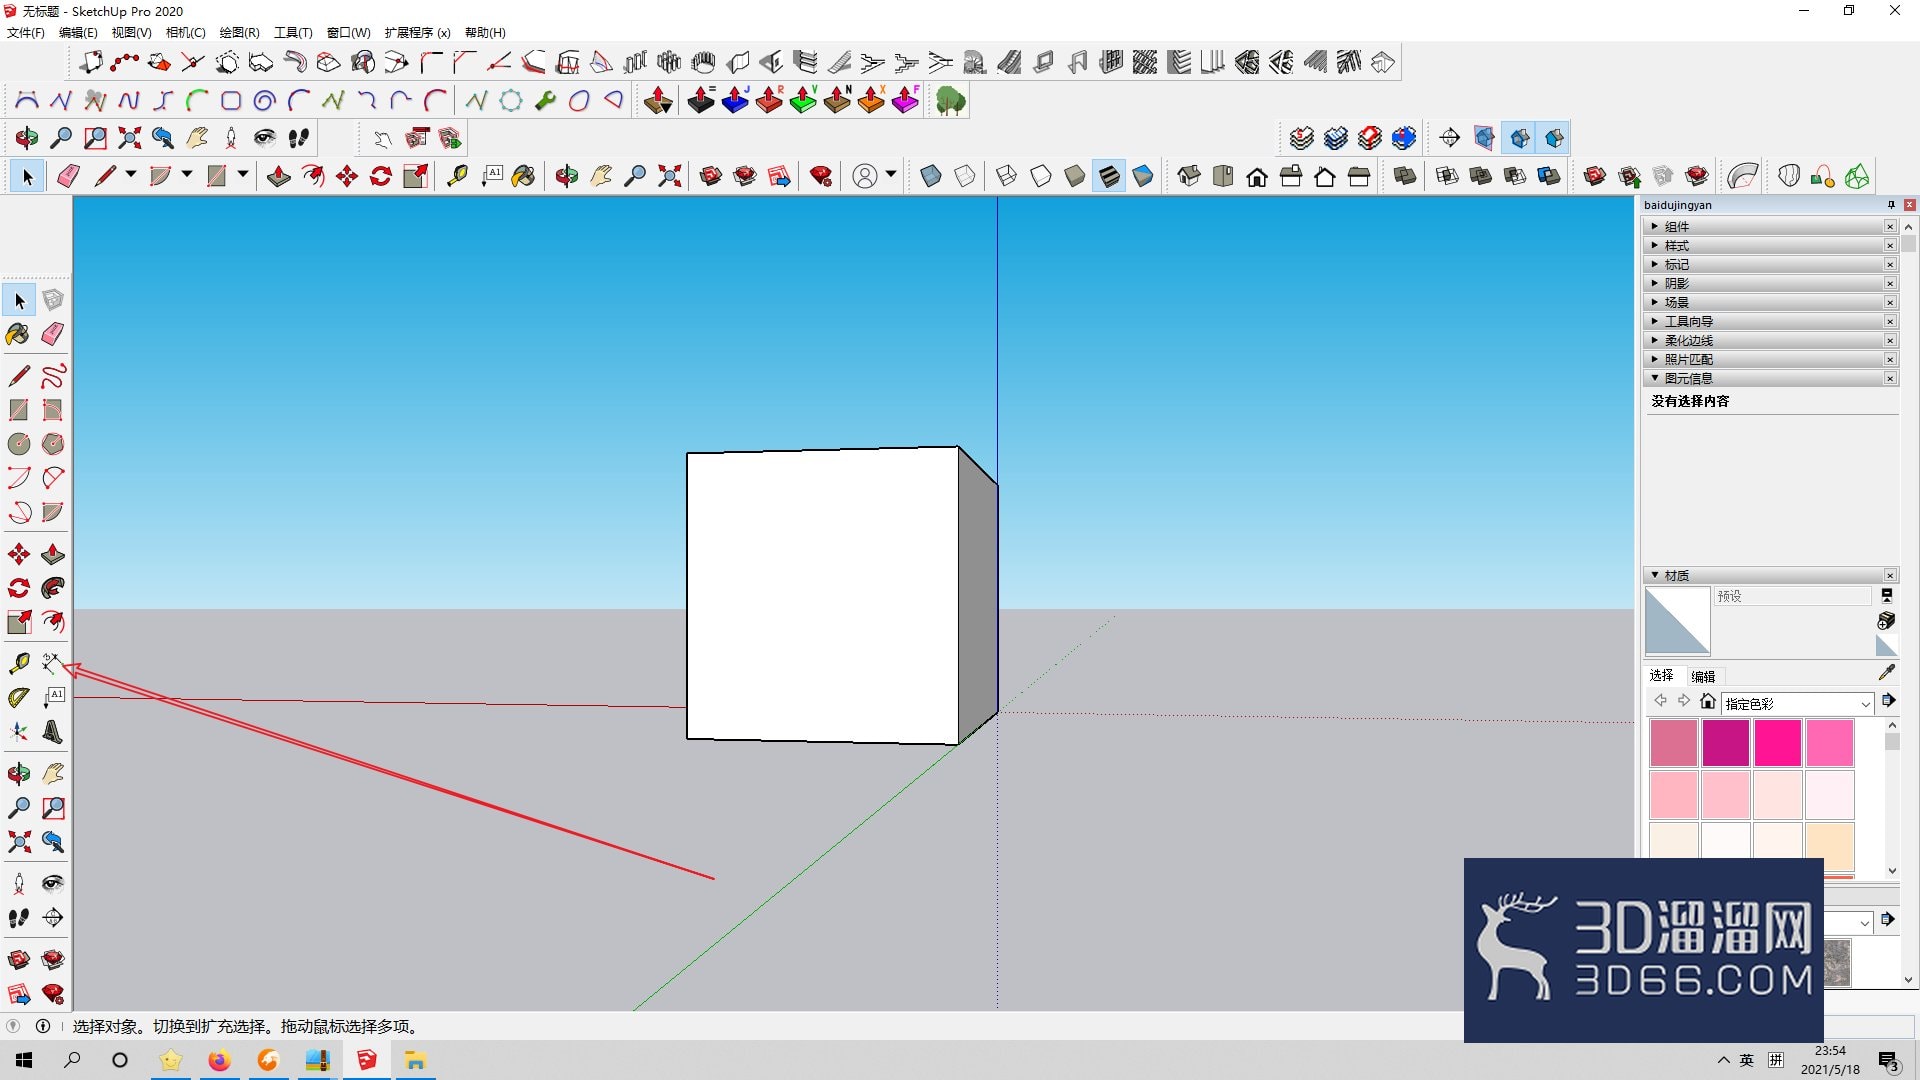Screen dimensions: 1920x1080
Task: Switch to Back view
Action: [1325, 177]
